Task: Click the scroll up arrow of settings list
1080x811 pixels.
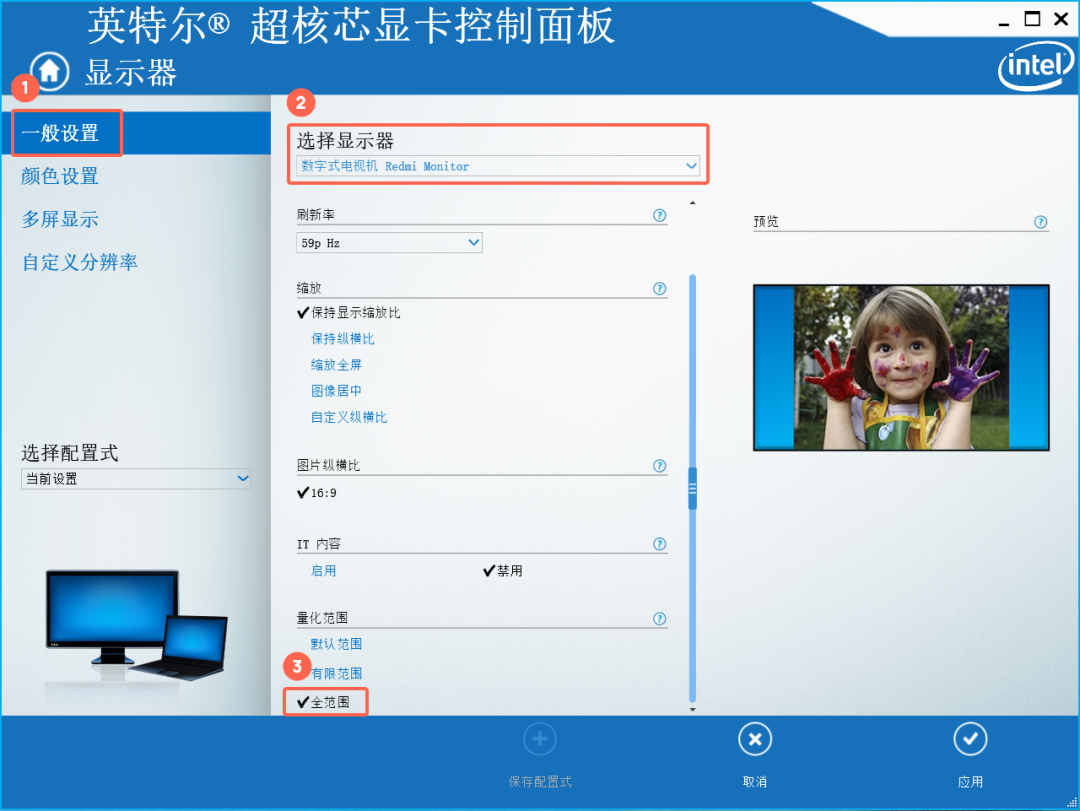Action: [x=692, y=203]
